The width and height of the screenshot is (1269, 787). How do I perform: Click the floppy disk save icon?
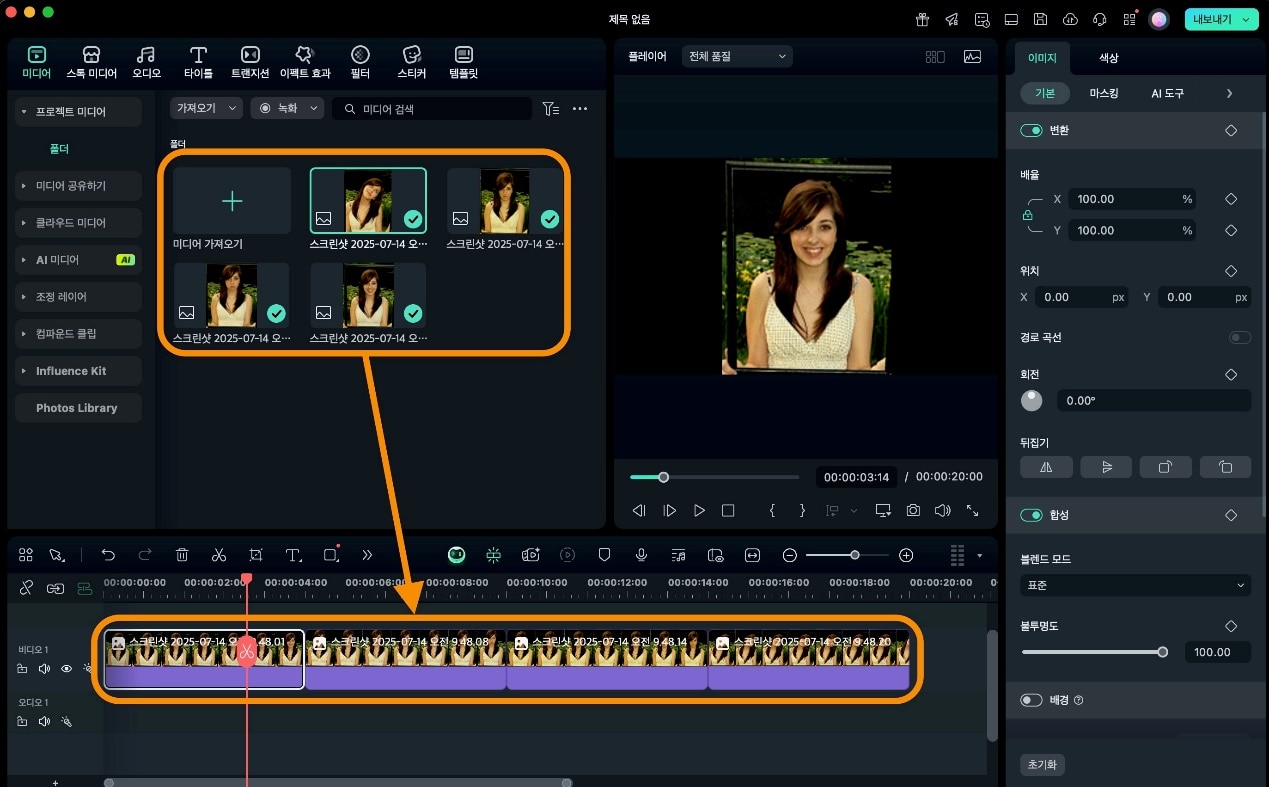click(1041, 19)
